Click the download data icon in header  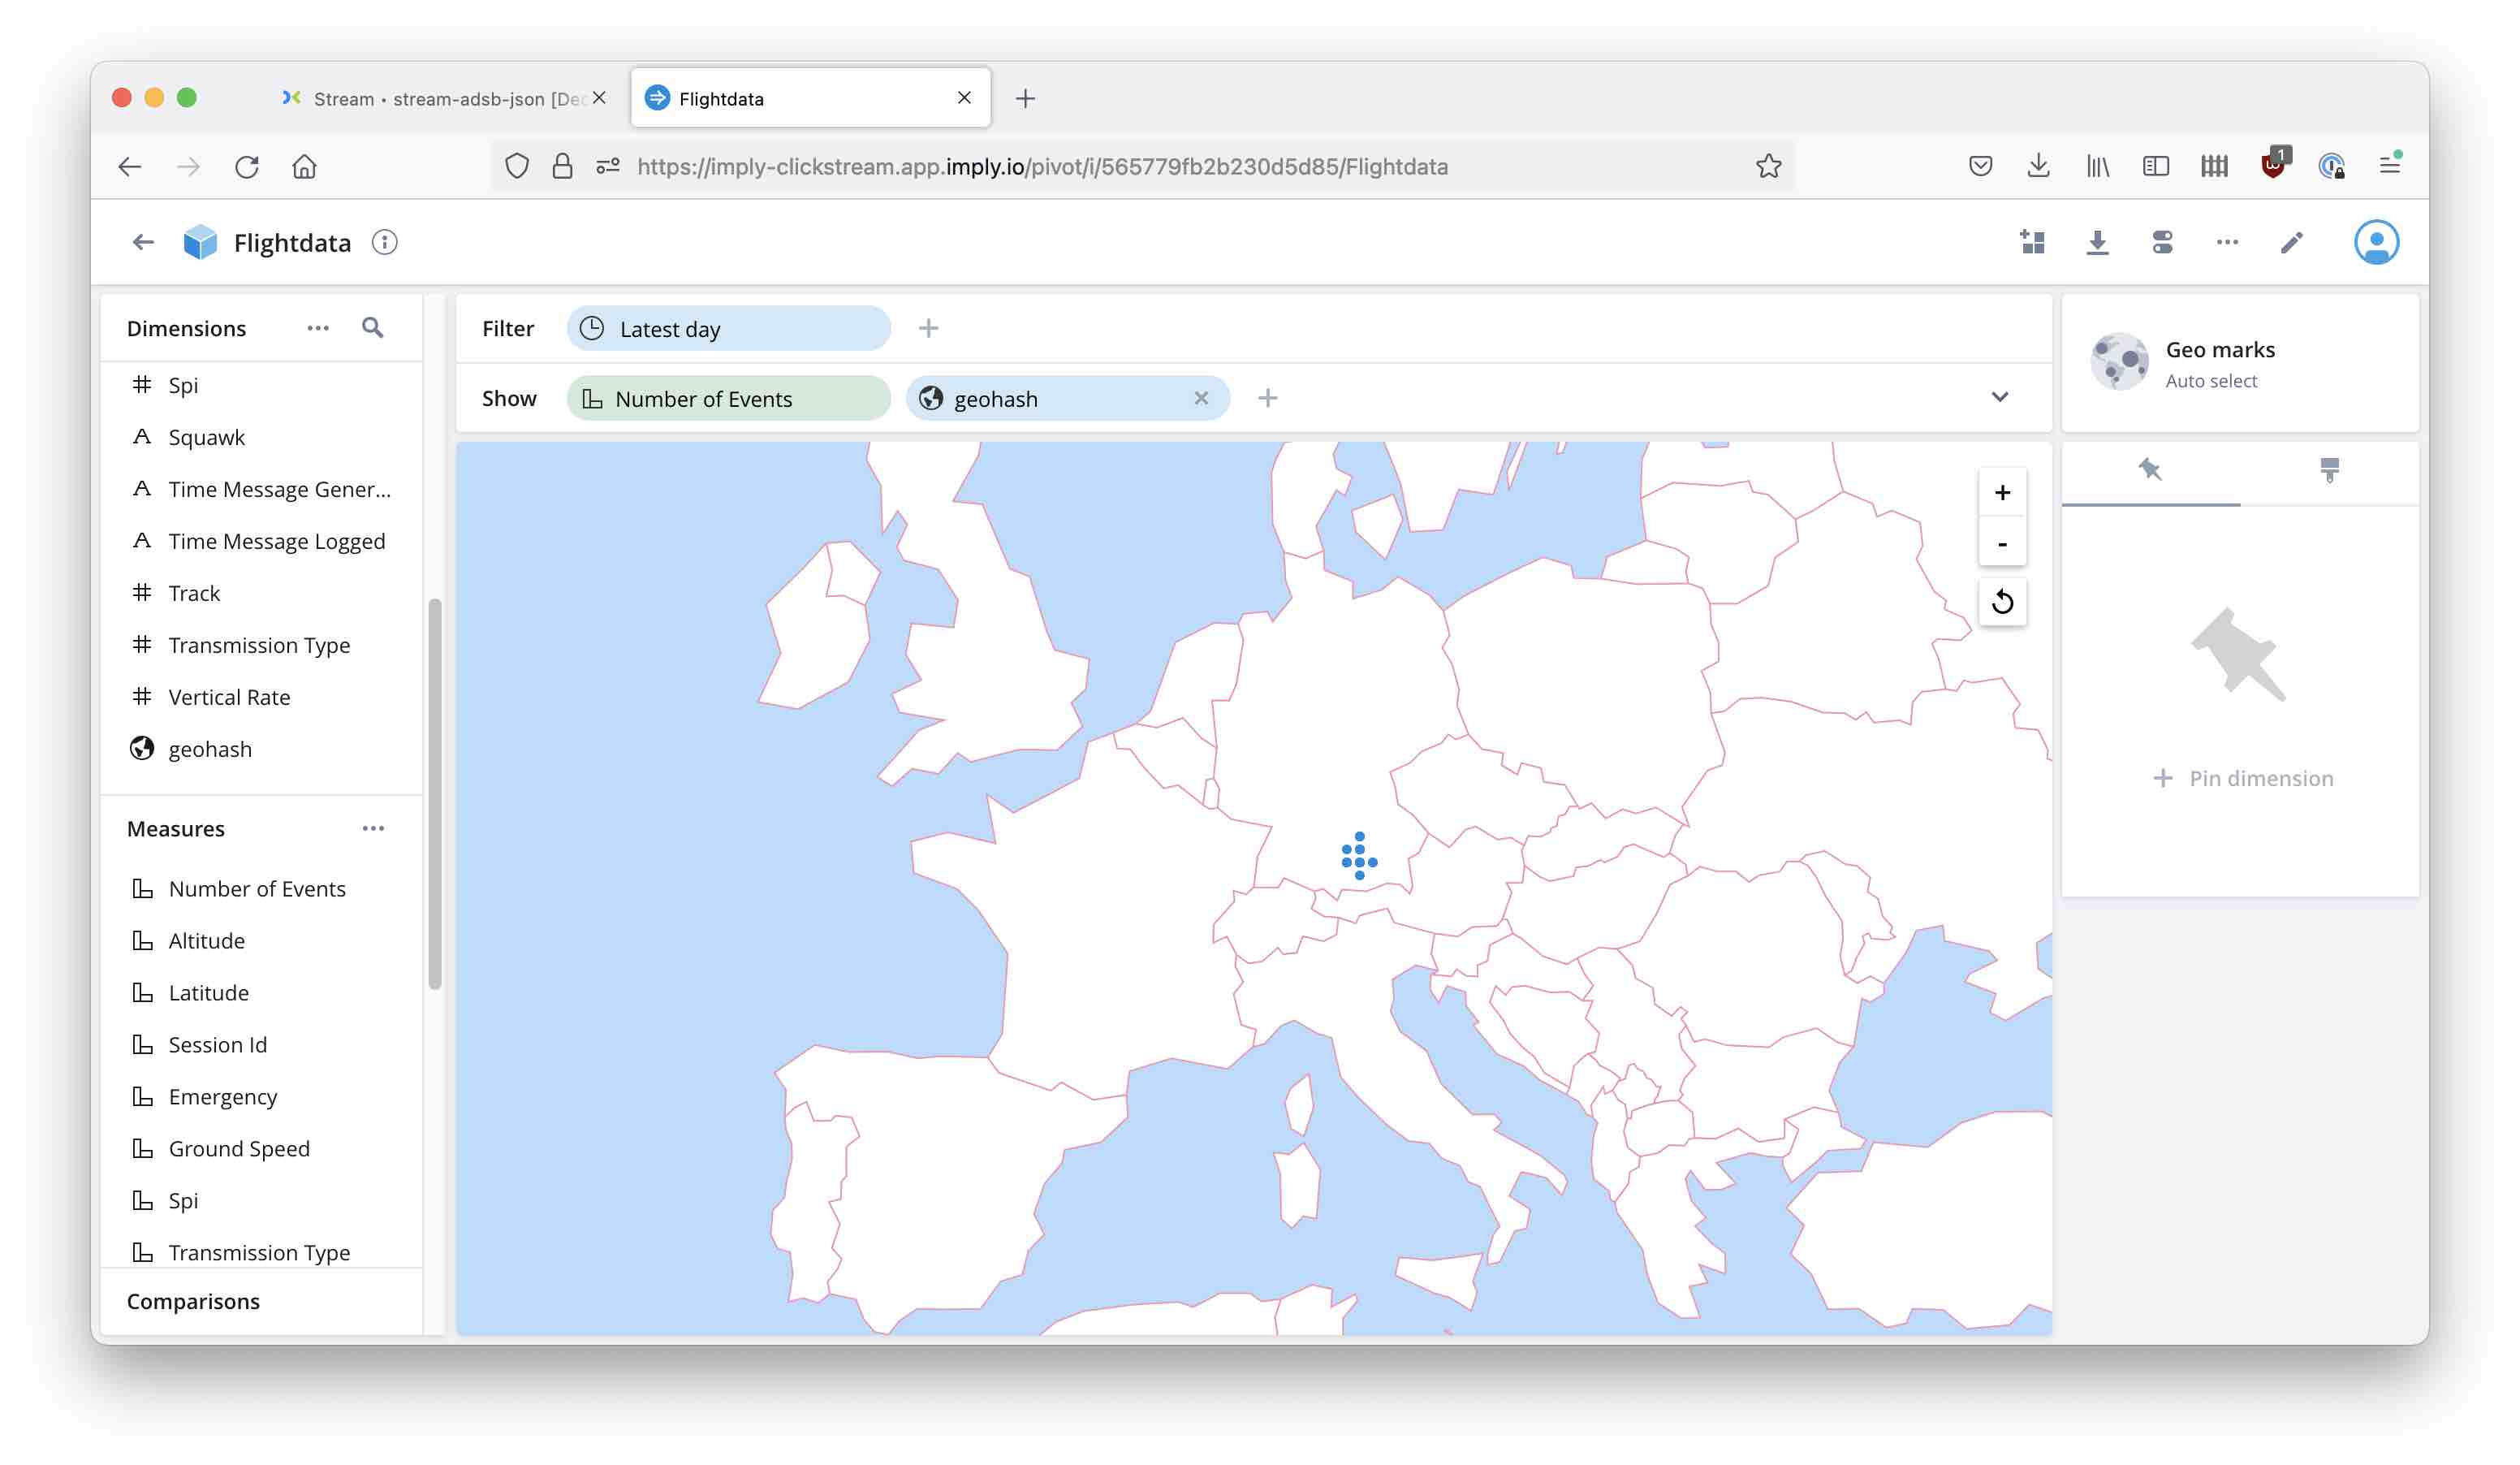(2097, 242)
